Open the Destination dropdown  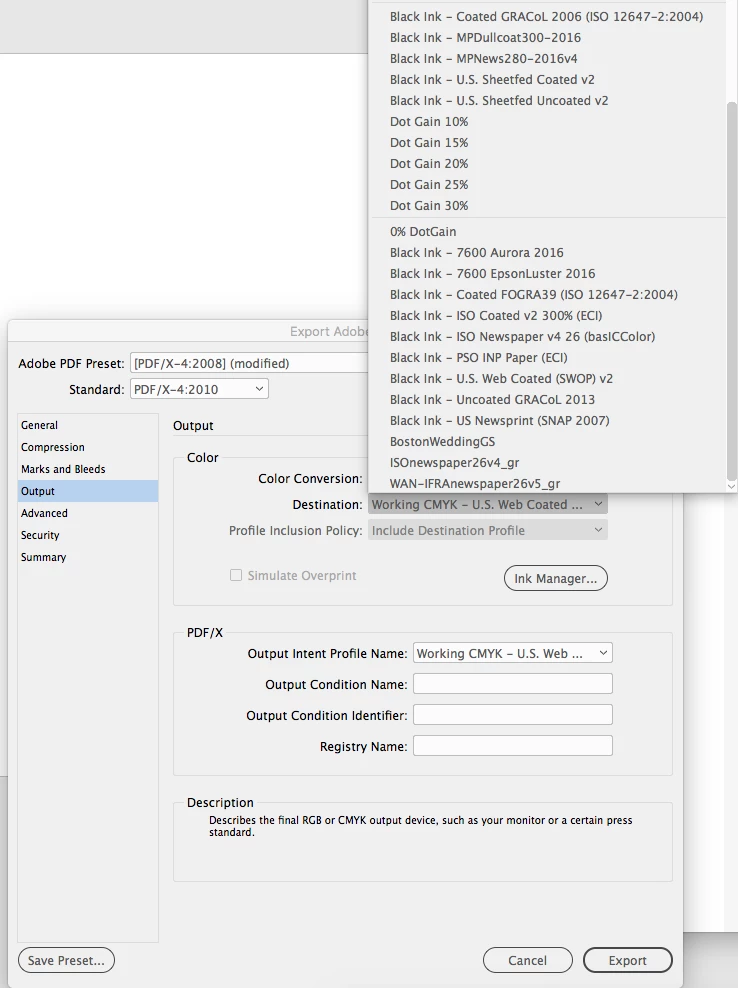coord(488,505)
